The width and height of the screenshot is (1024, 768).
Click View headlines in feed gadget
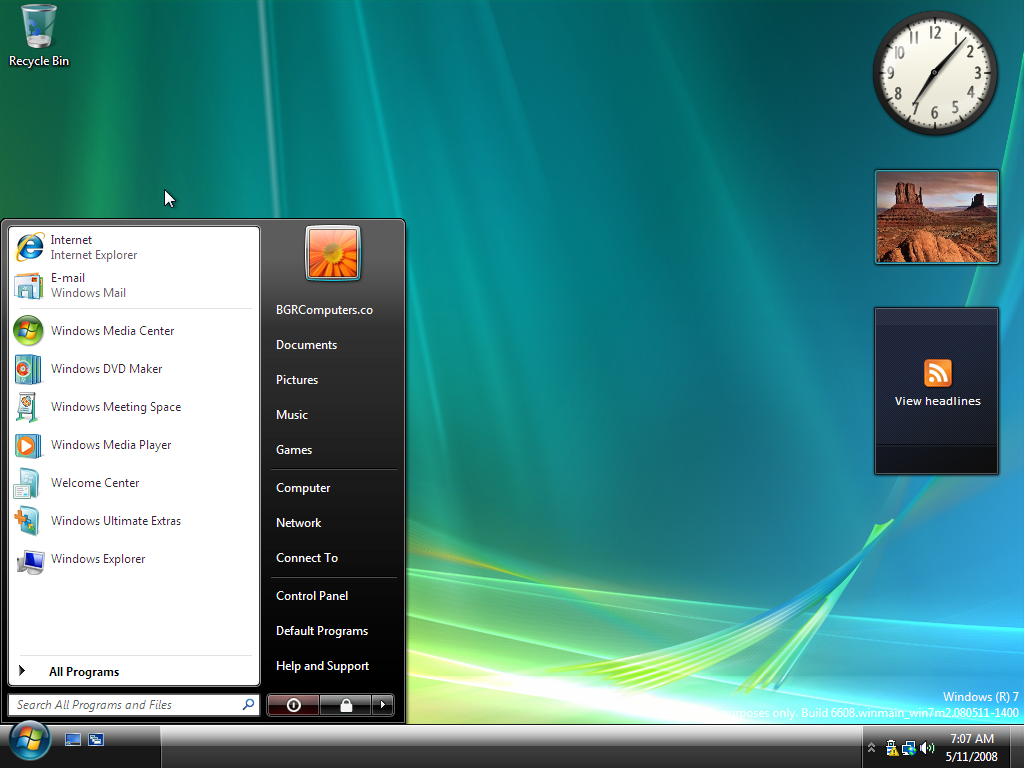pyautogui.click(x=937, y=401)
